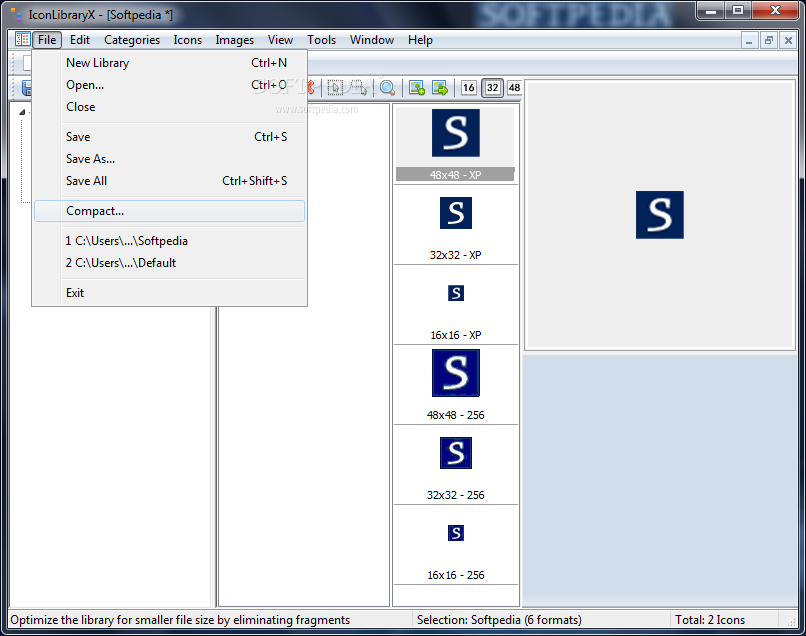This screenshot has height=636, width=806.
Task: Open the Categories menu
Action: point(132,40)
